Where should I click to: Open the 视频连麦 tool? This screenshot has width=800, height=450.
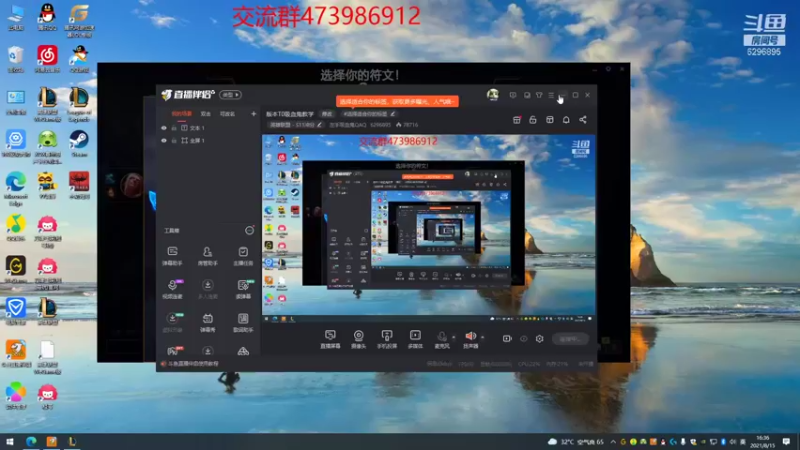coord(172,289)
